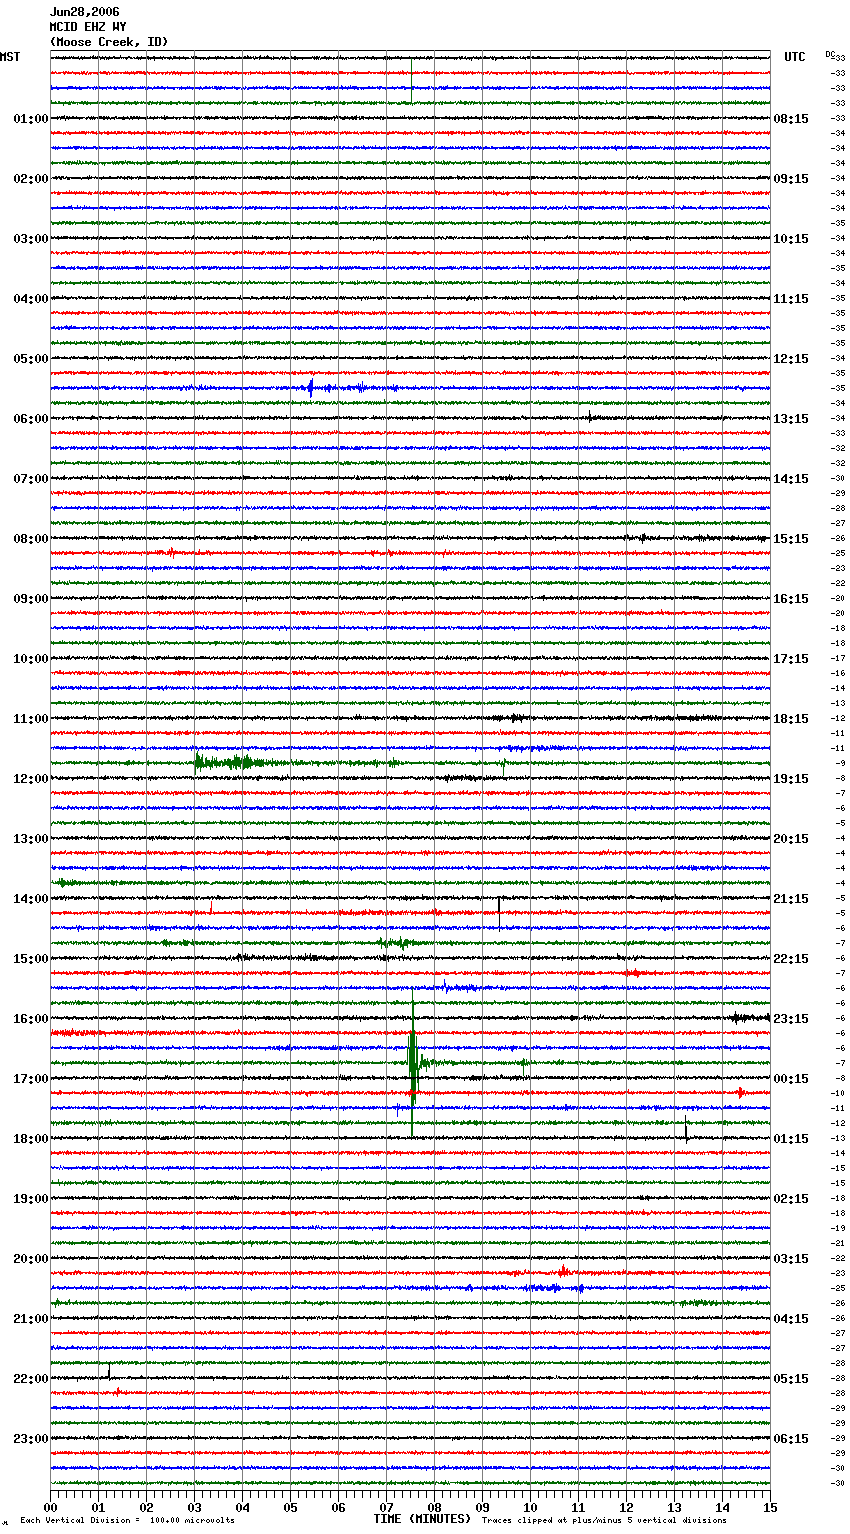Click the 15 tick on the minutes axis
The width and height of the screenshot is (850, 1534).
[770, 1507]
